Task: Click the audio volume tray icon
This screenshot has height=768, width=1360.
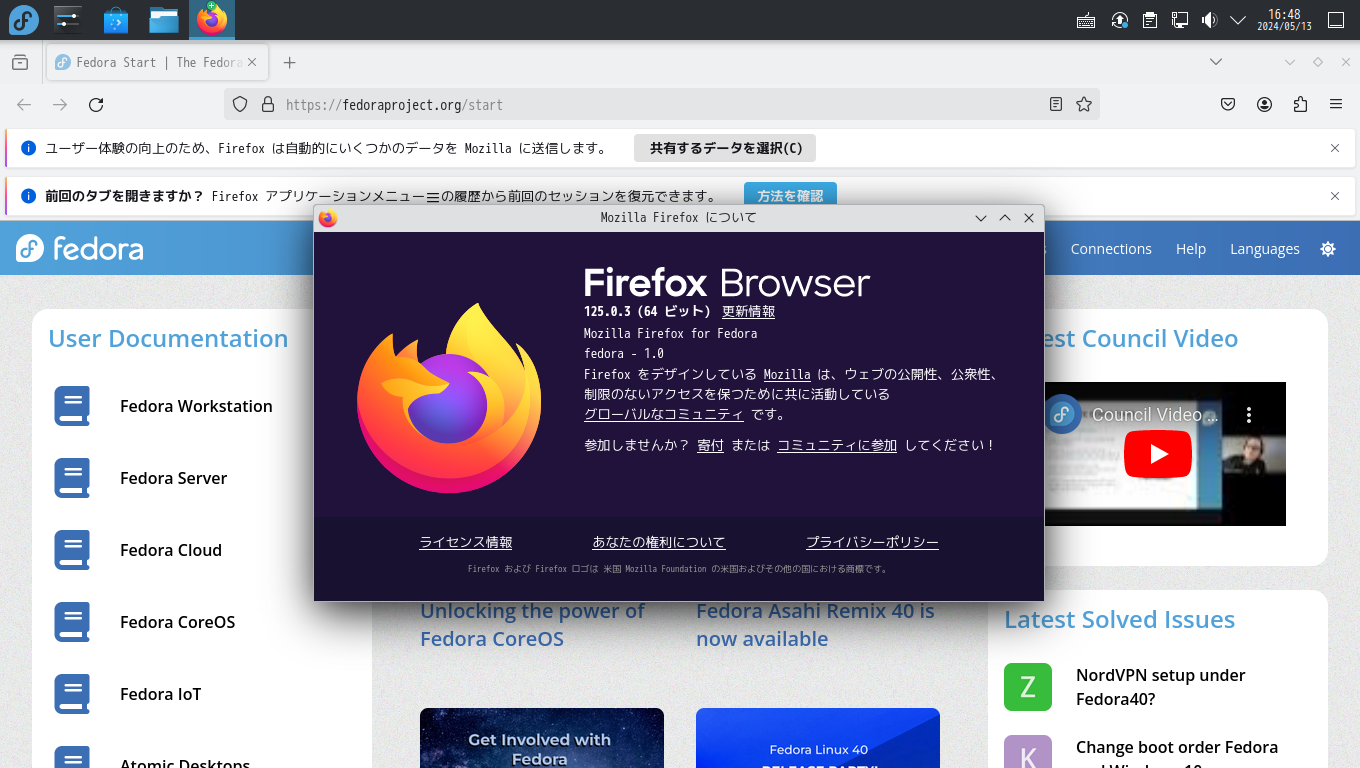Action: (x=1209, y=20)
